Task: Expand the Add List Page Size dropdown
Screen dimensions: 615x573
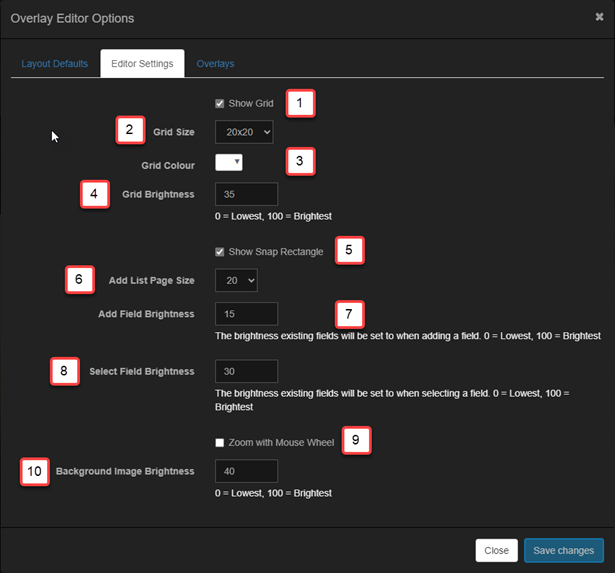Action: click(x=236, y=282)
